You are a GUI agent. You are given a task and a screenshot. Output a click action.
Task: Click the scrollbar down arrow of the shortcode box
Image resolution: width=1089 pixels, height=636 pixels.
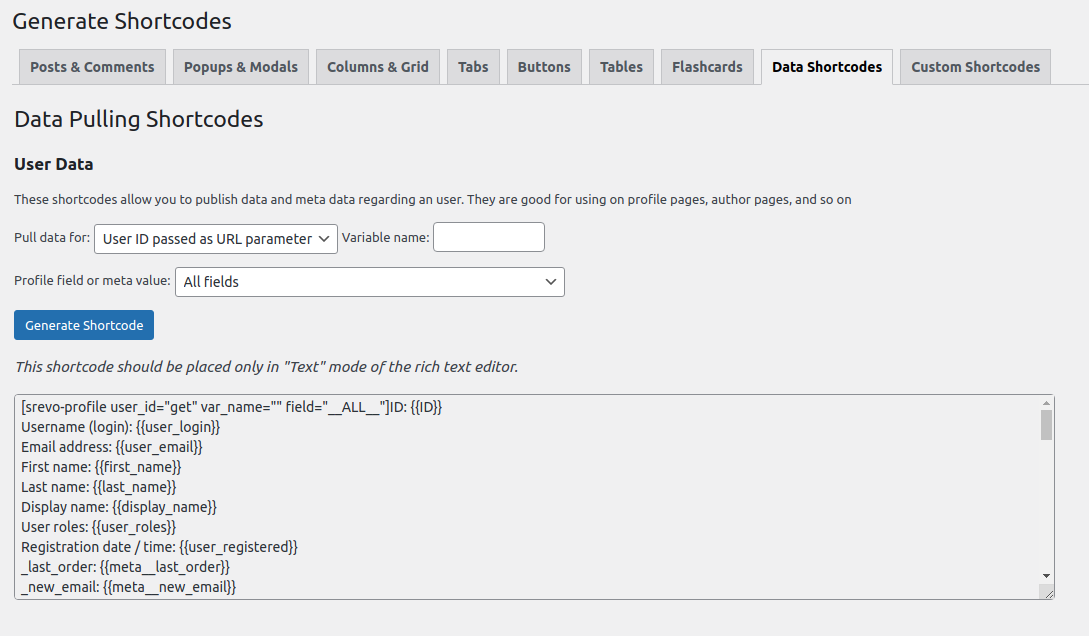pyautogui.click(x=1045, y=575)
